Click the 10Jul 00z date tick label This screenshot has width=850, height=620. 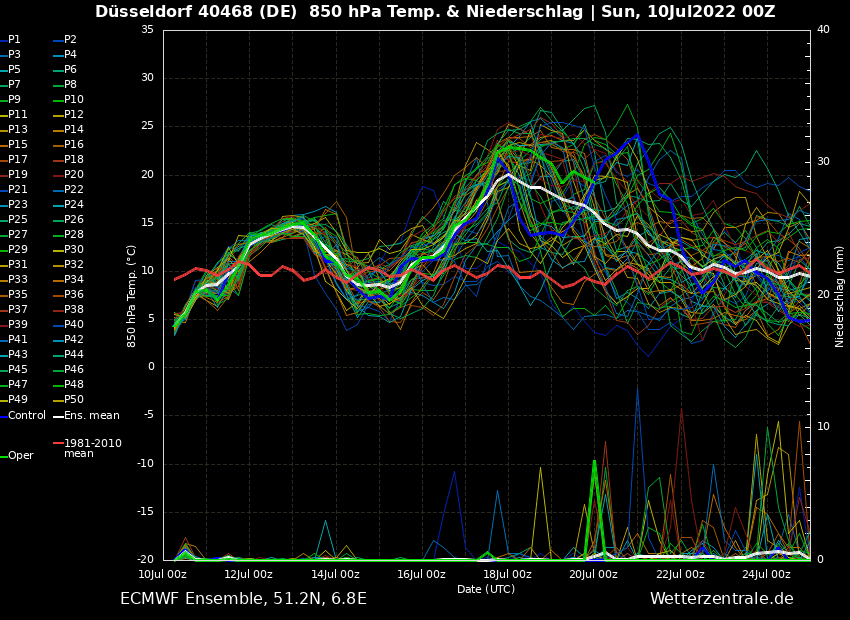[x=162, y=575]
